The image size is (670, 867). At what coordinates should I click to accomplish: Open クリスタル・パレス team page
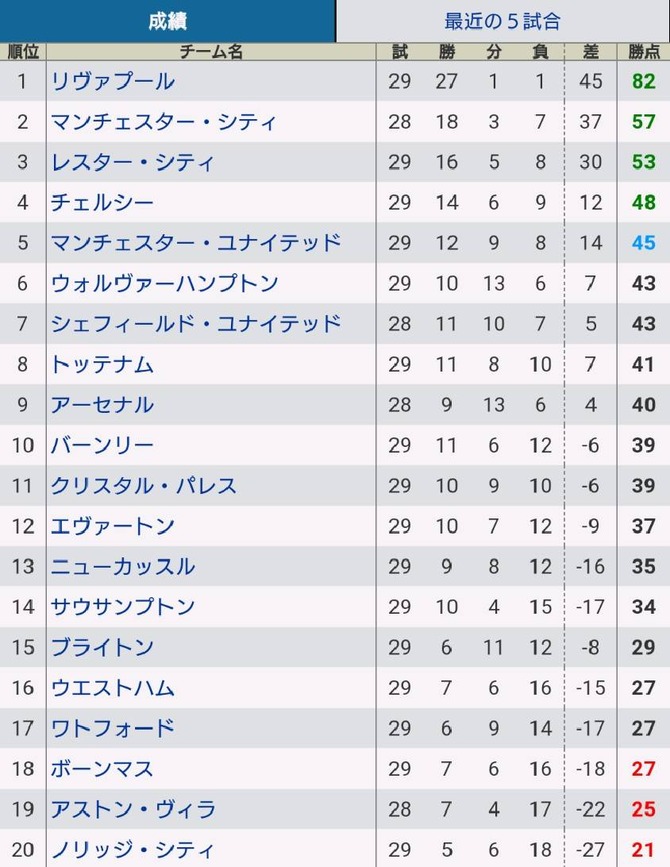point(144,485)
